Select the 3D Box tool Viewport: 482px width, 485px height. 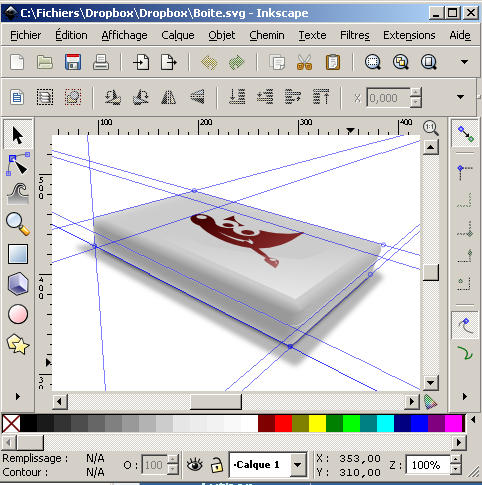[18, 284]
